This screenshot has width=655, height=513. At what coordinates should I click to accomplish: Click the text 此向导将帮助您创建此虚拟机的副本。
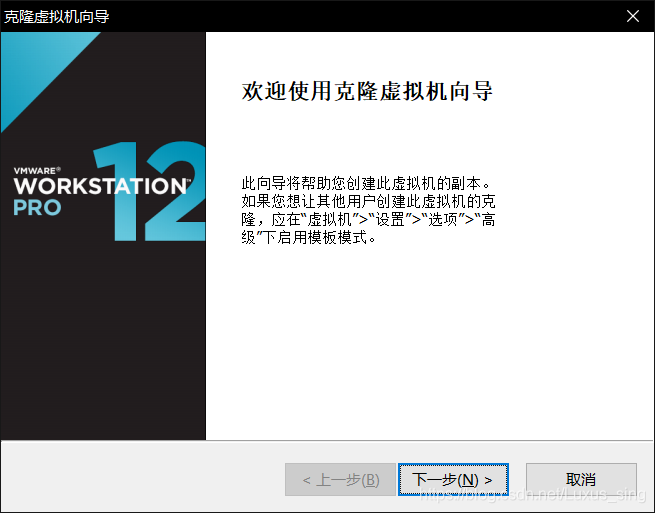(366, 183)
